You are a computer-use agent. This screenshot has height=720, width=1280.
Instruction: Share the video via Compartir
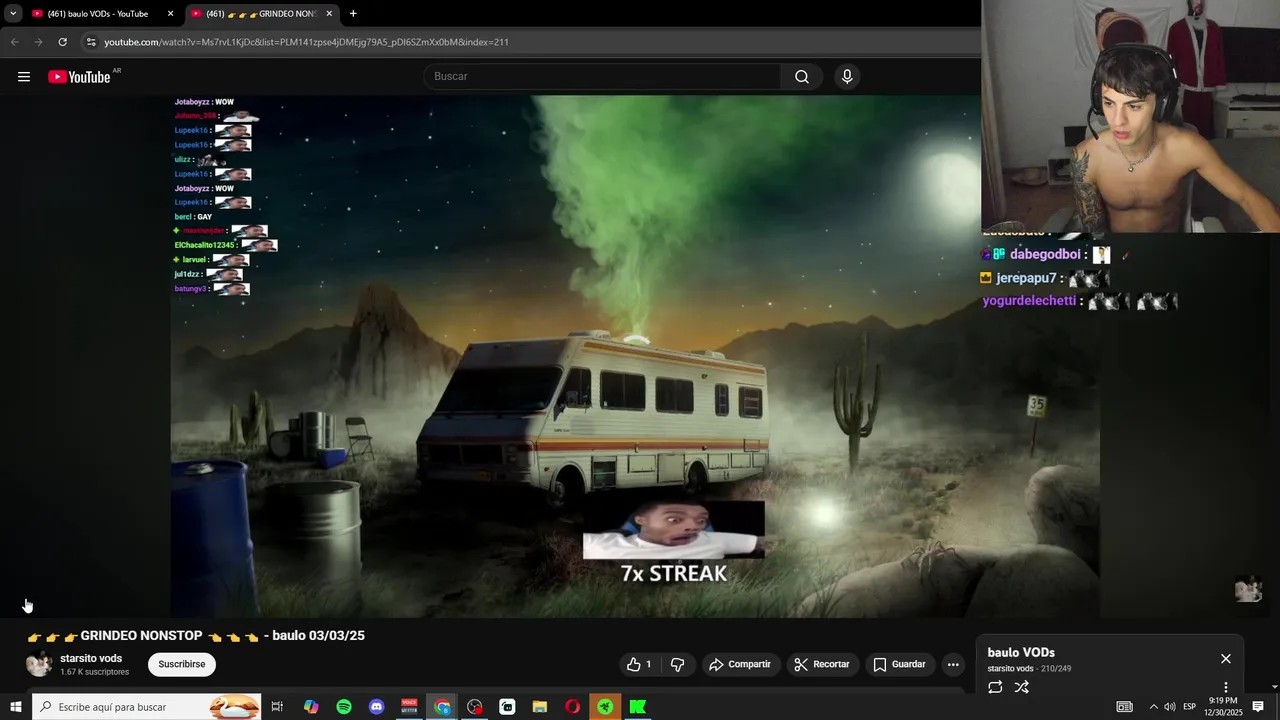tap(740, 664)
